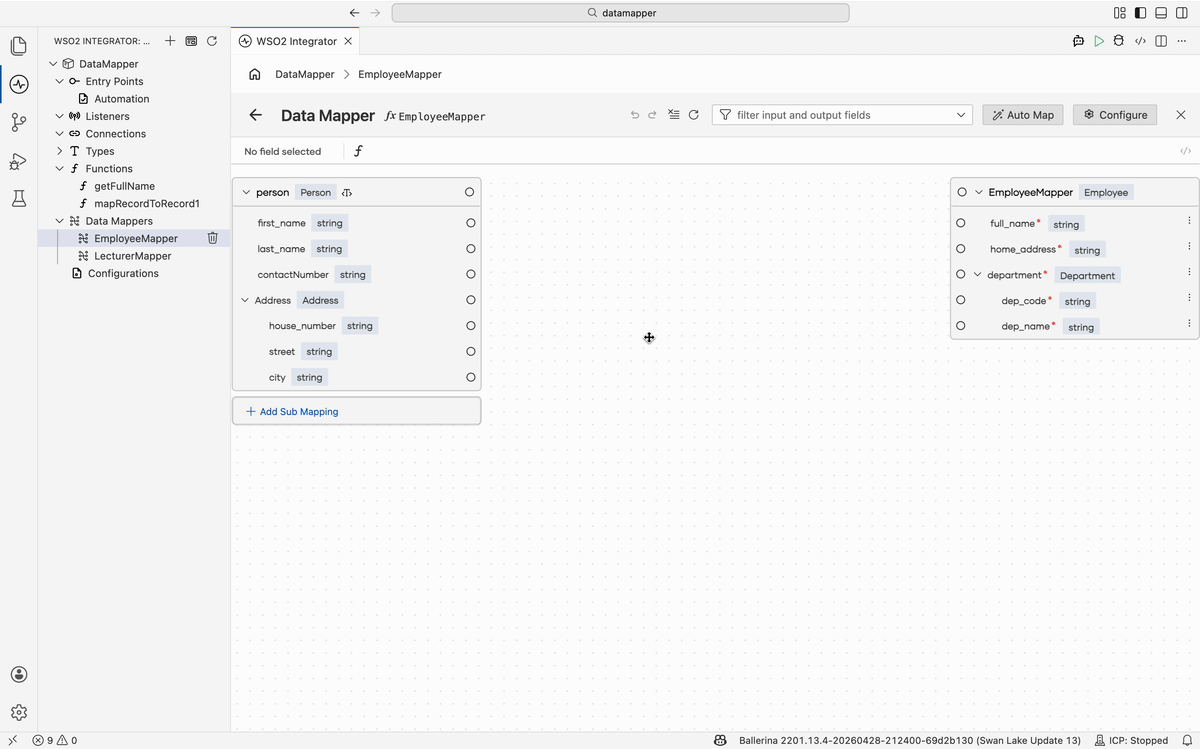Screen dimensions: 1200x749
Task: Open the WSO2 Integrator activity bar view
Action: tap(18, 84)
